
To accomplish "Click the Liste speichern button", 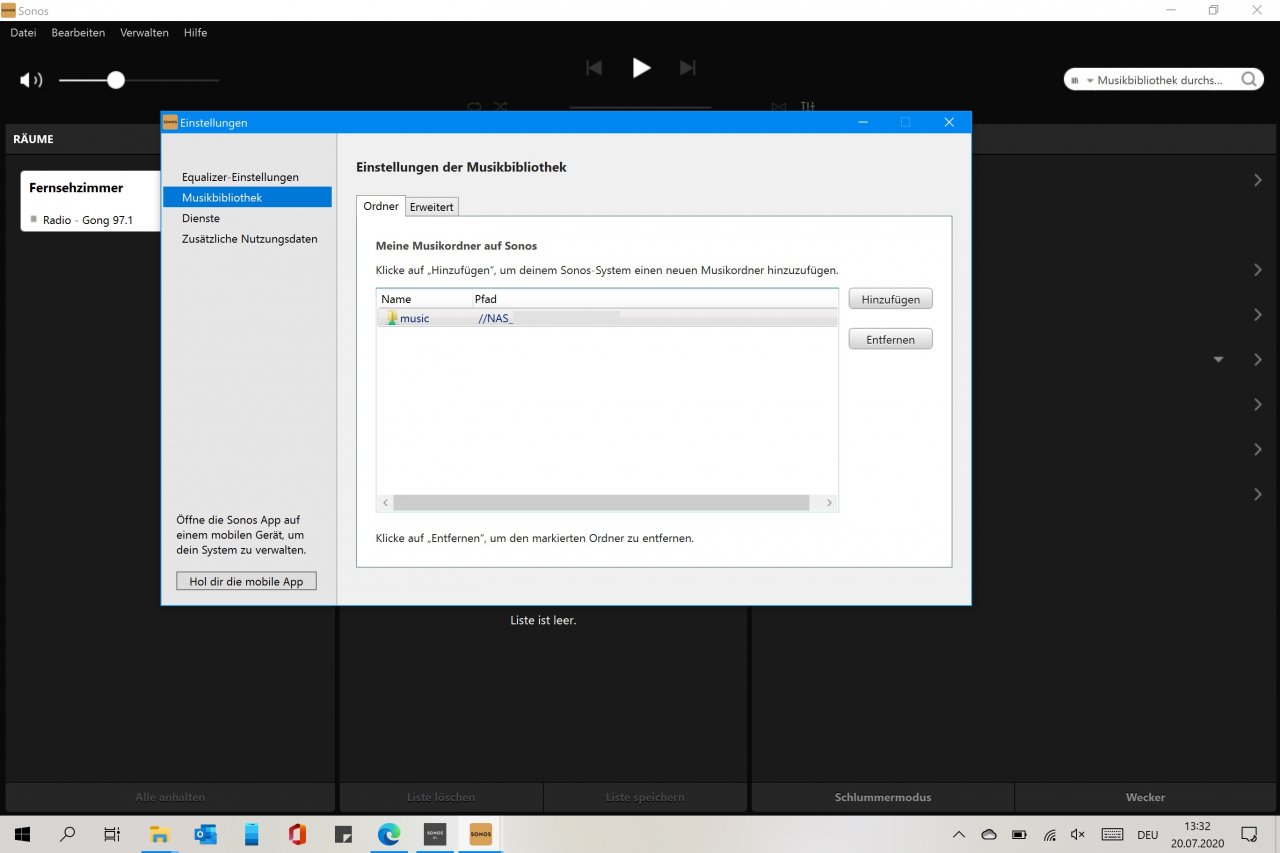I will (645, 797).
